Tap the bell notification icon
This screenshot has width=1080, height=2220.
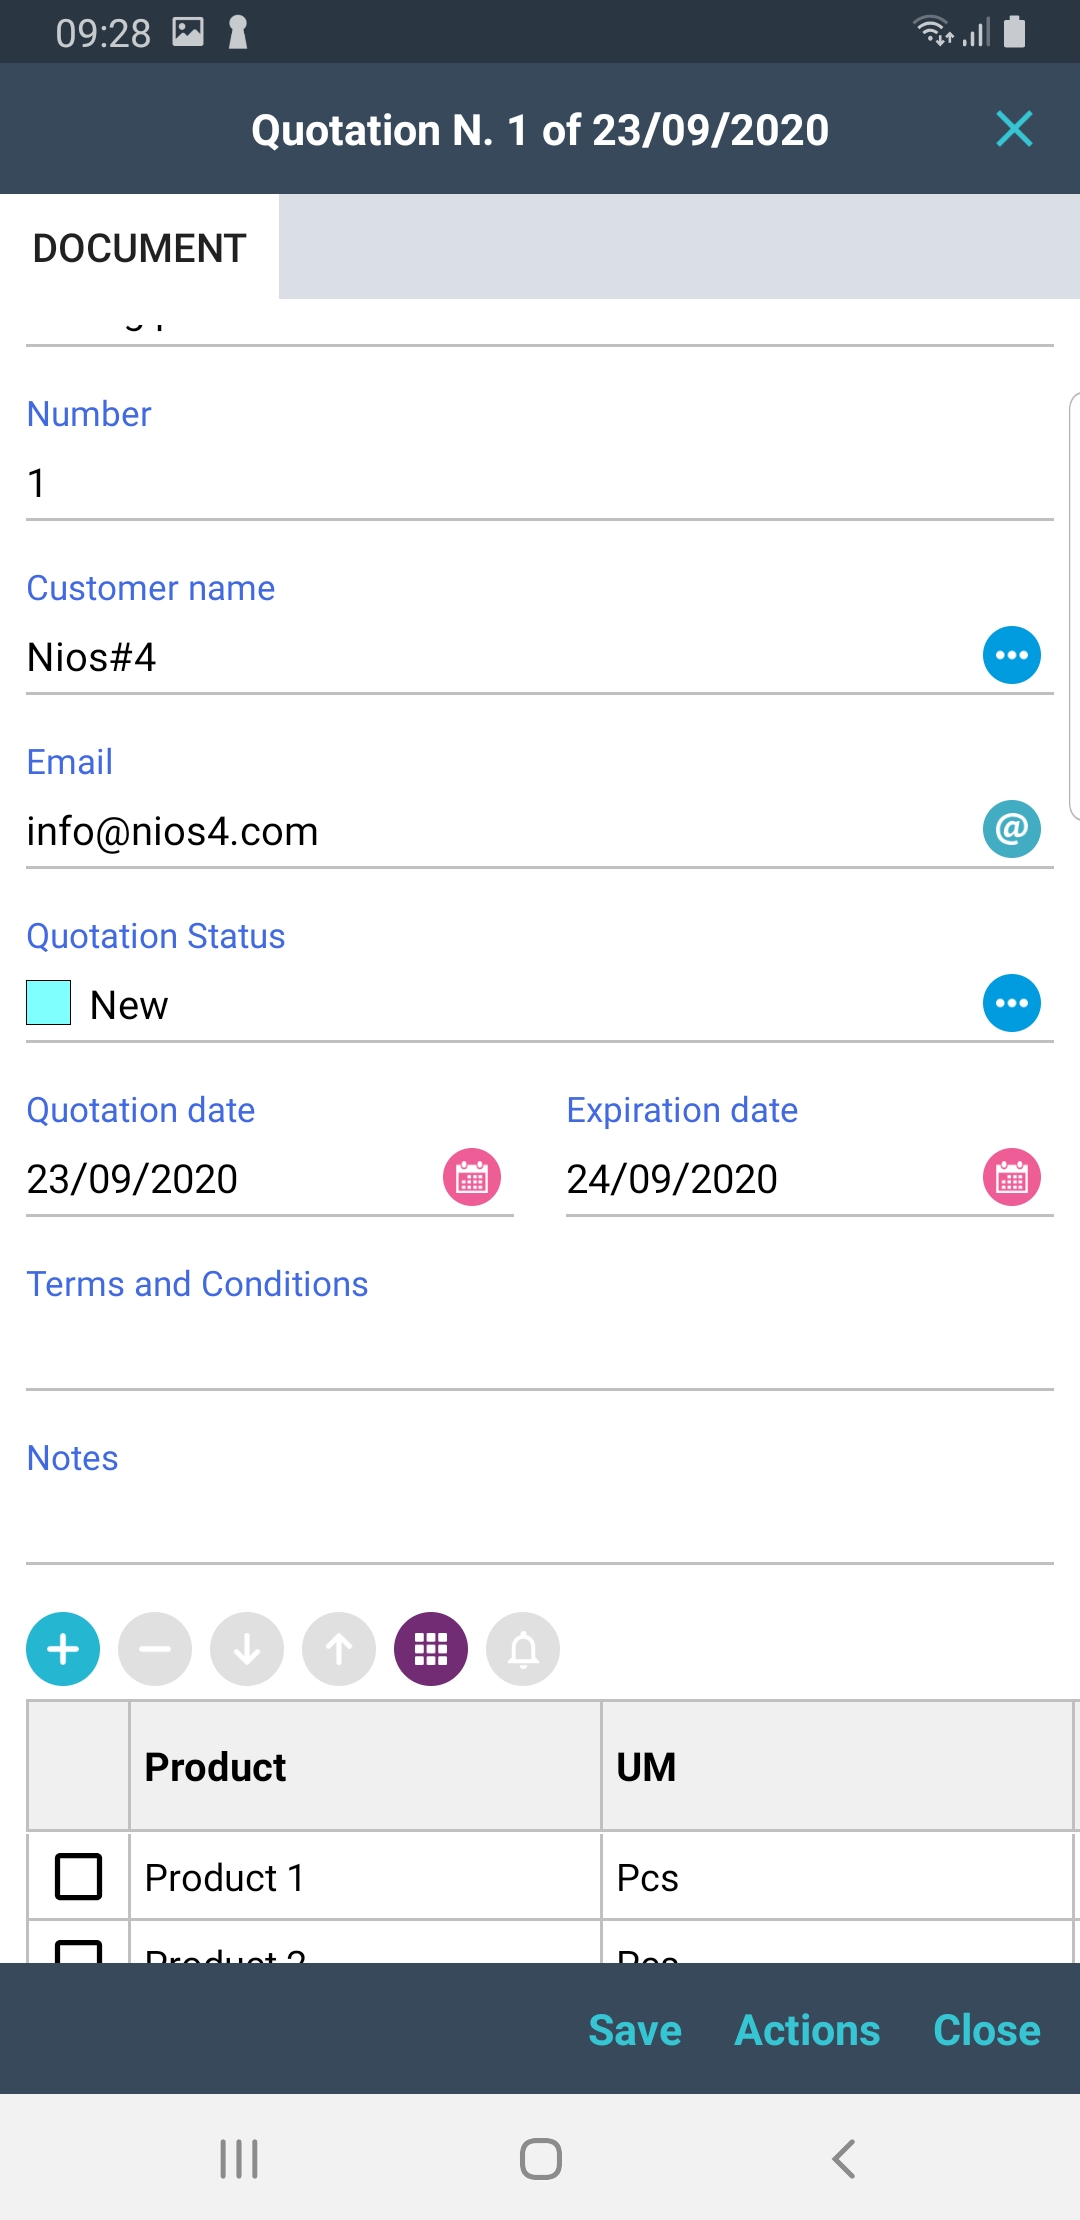click(523, 1649)
